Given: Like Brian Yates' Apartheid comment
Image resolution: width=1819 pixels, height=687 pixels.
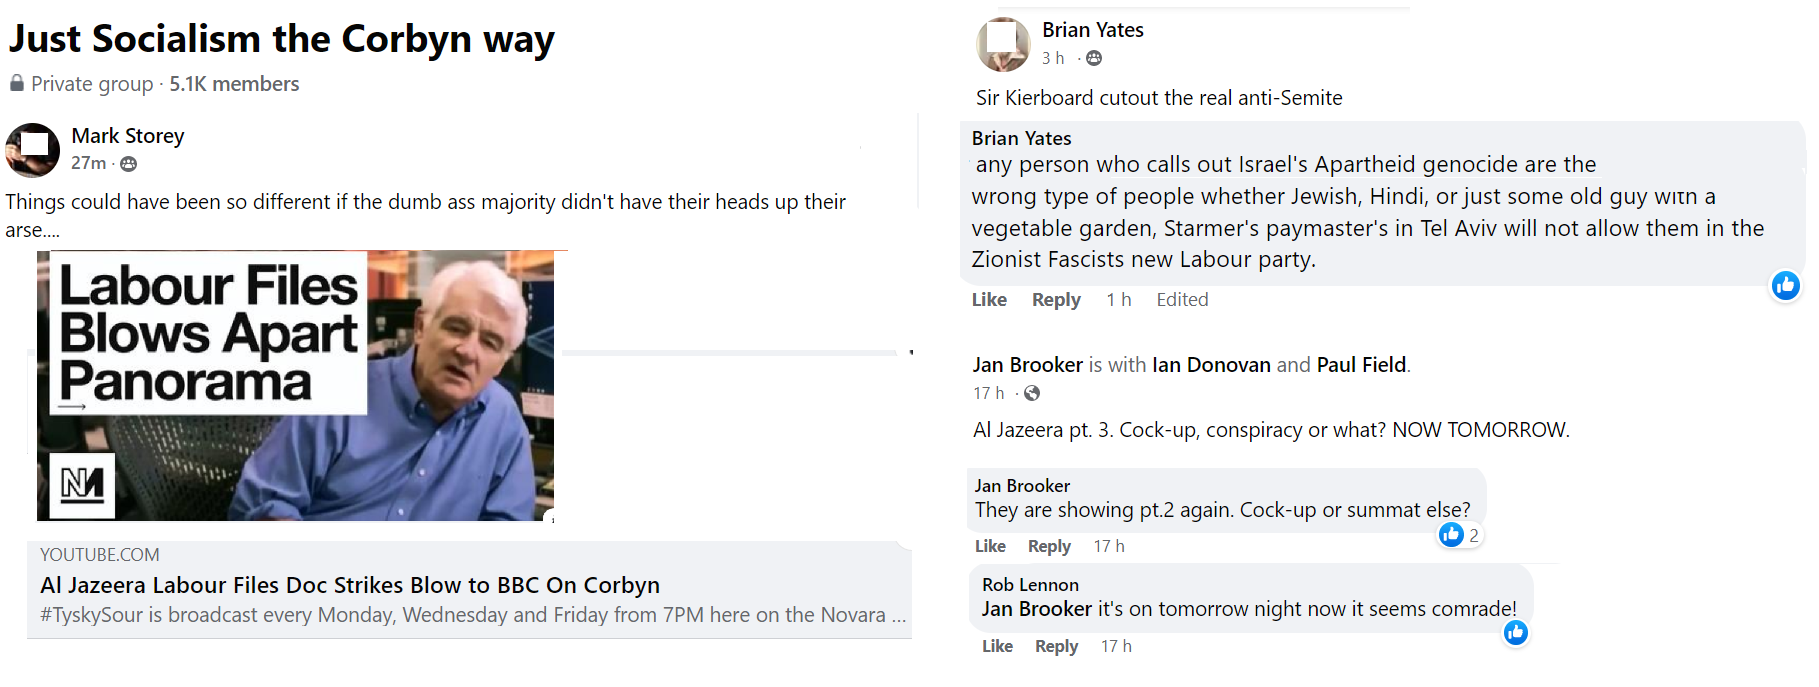Looking at the screenshot, I should tap(989, 300).
